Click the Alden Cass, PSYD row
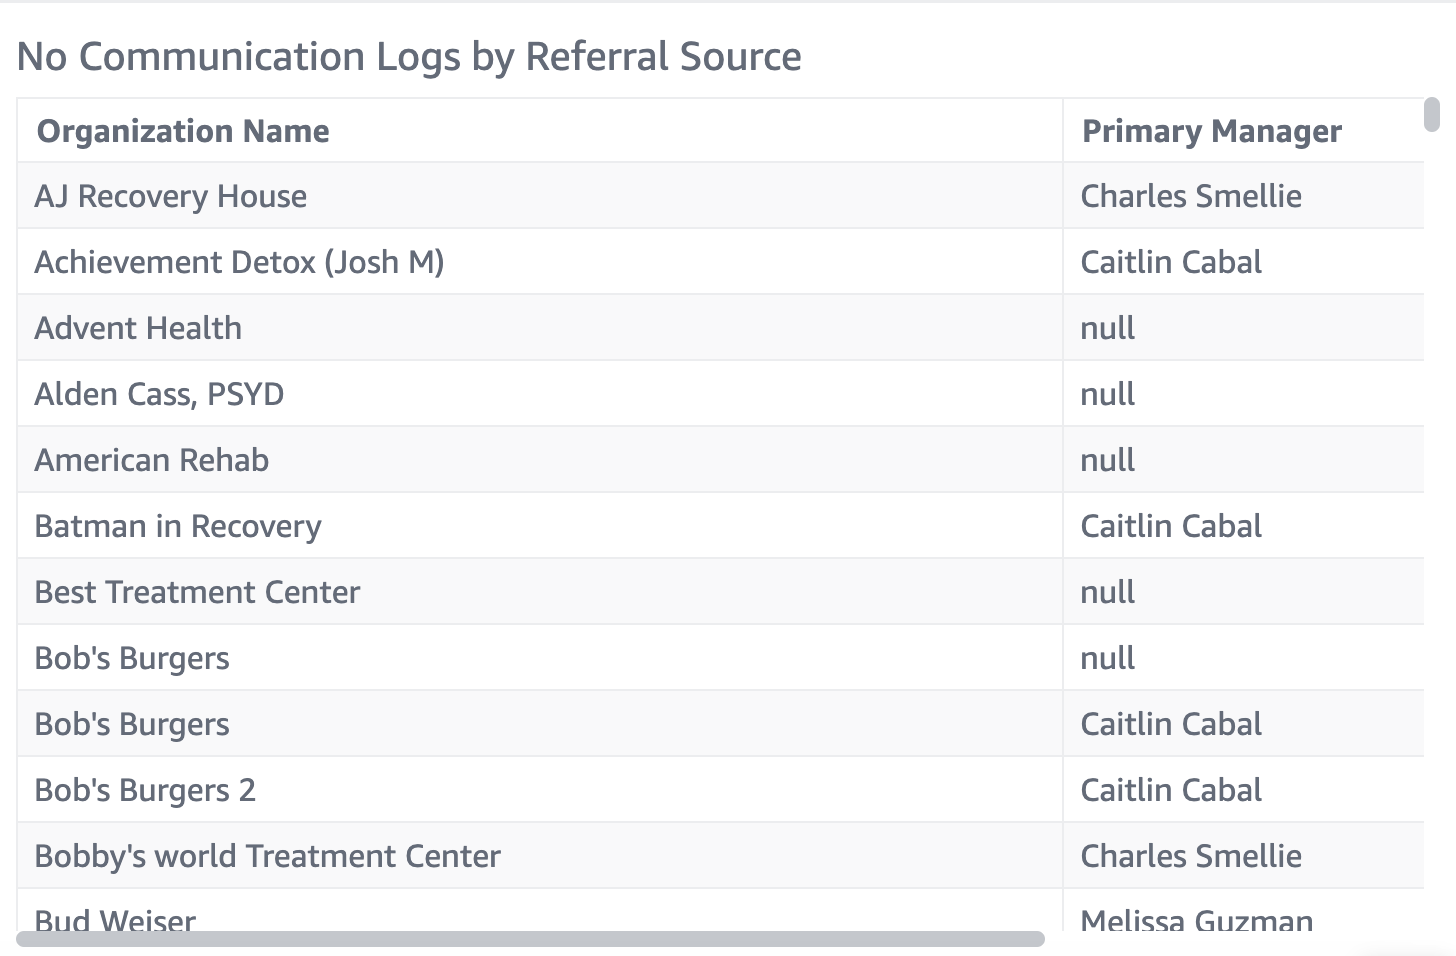Viewport: 1456px width, 956px height. click(159, 393)
